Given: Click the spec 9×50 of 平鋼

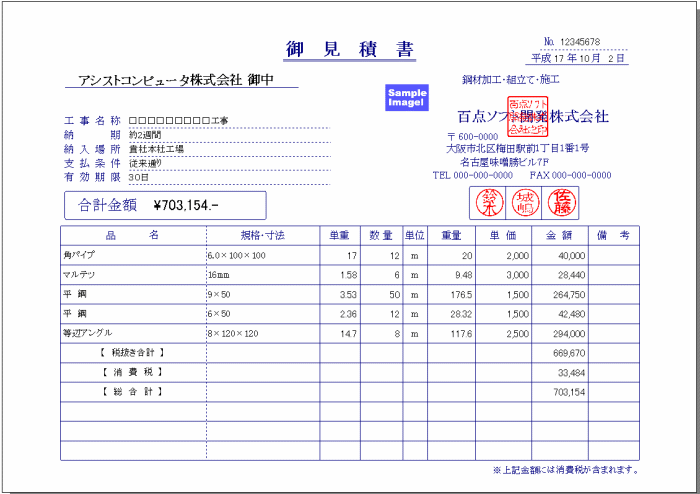Looking at the screenshot, I should (219, 295).
